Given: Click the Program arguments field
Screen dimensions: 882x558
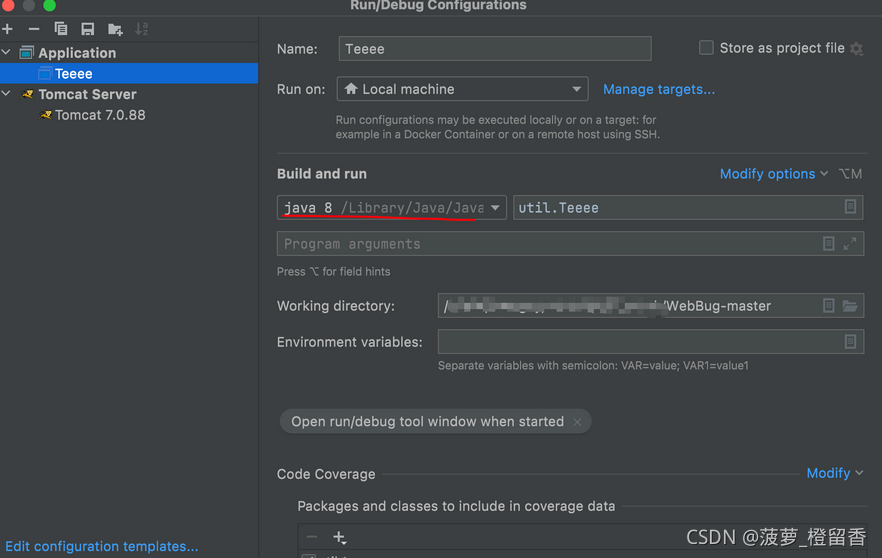Looking at the screenshot, I should pos(570,244).
